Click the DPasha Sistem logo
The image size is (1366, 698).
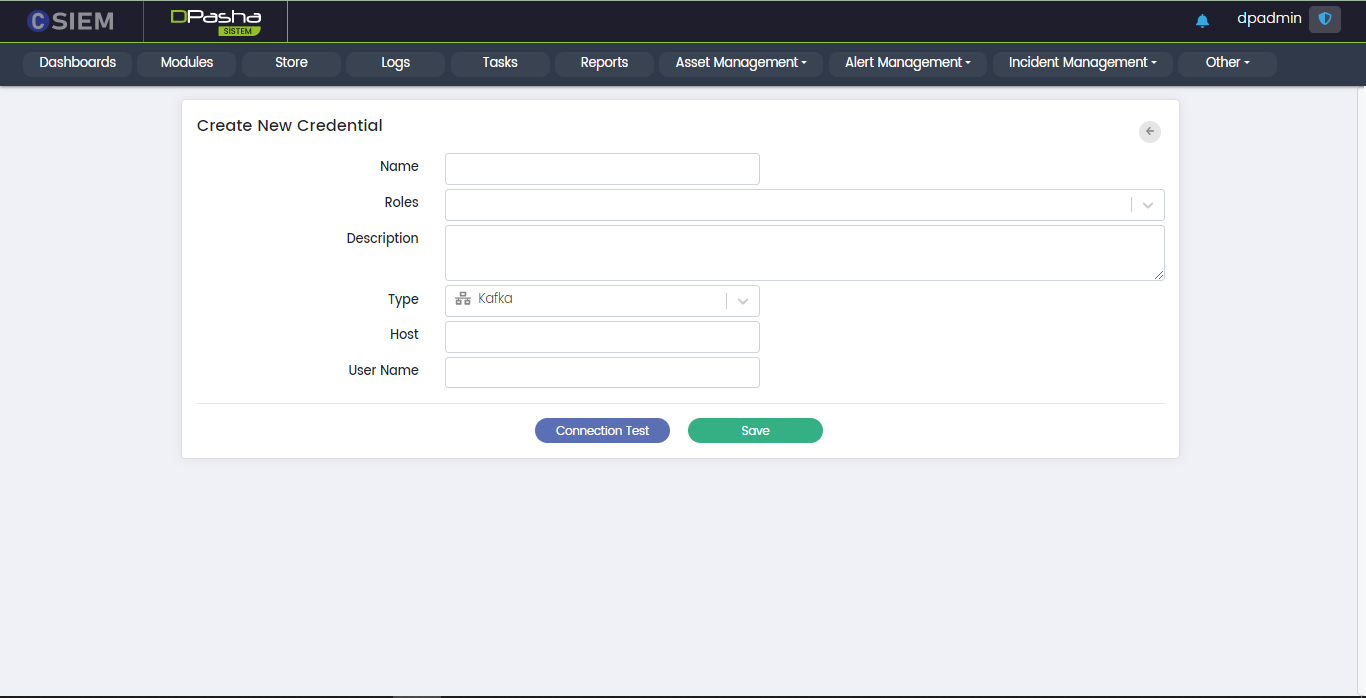215,21
